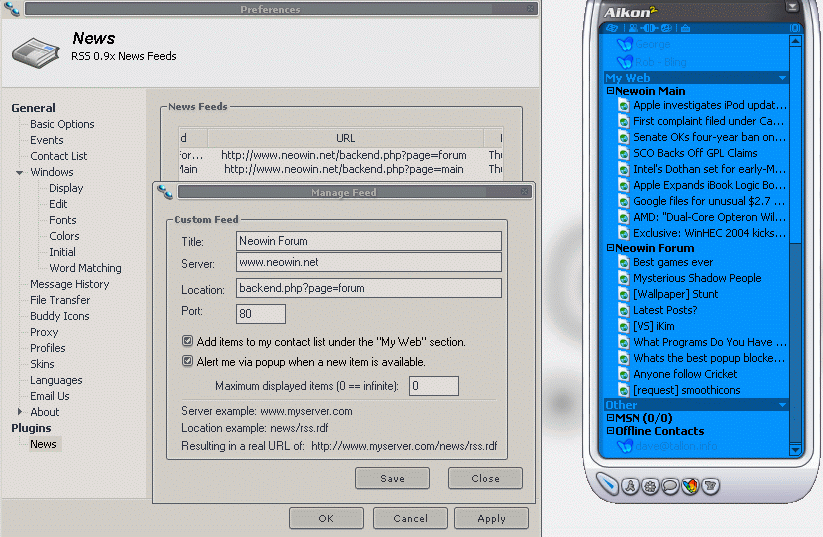Open '[Wallpaper] Stunt' forum item
This screenshot has height=537, width=823.
(676, 294)
